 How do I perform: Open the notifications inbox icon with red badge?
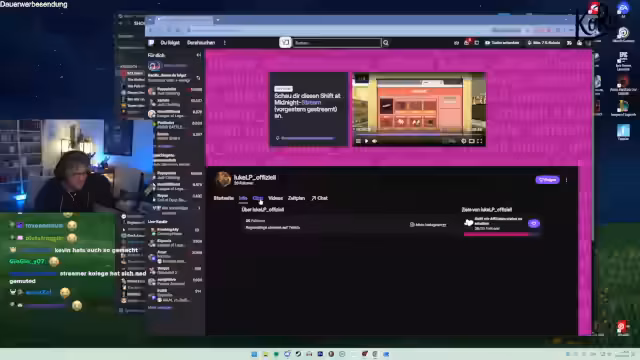pos(467,42)
